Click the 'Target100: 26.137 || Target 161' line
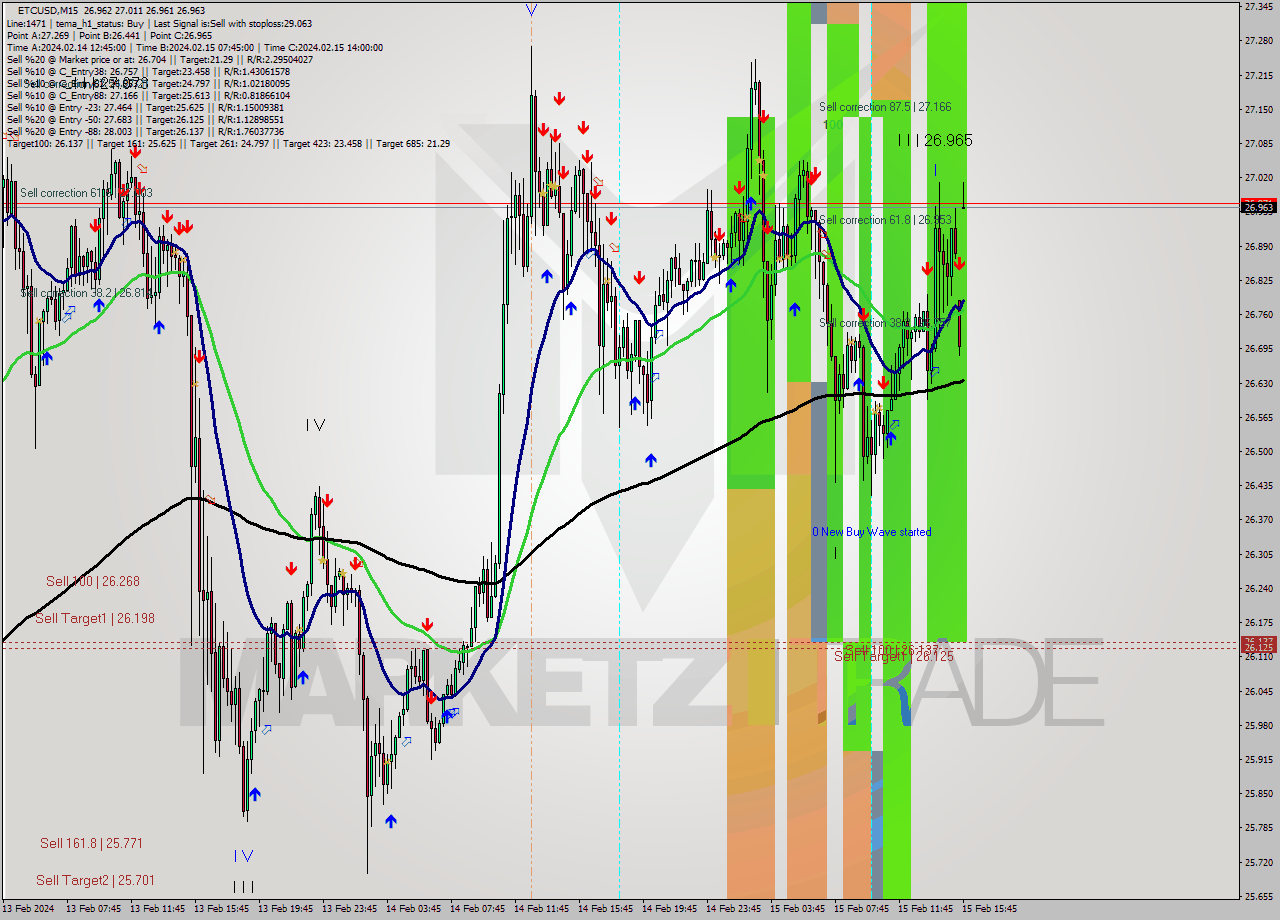 228,143
